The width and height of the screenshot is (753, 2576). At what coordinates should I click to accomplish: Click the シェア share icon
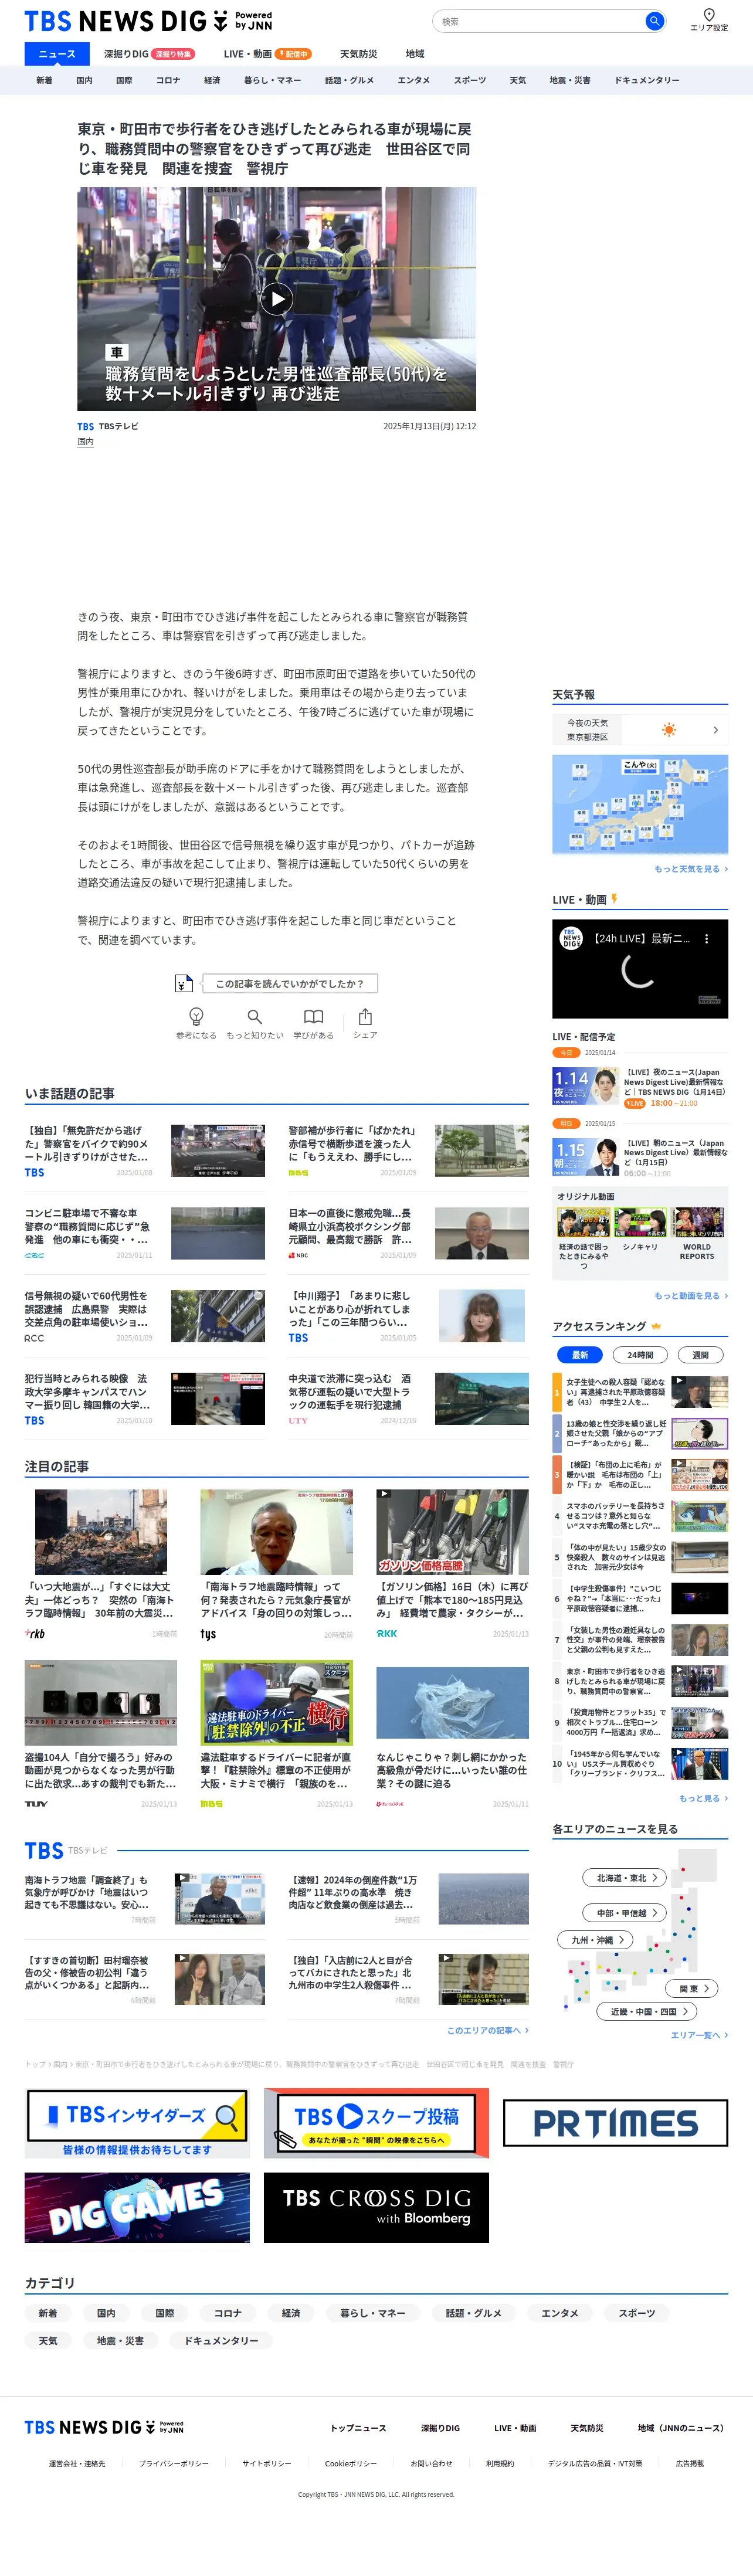pos(365,1016)
